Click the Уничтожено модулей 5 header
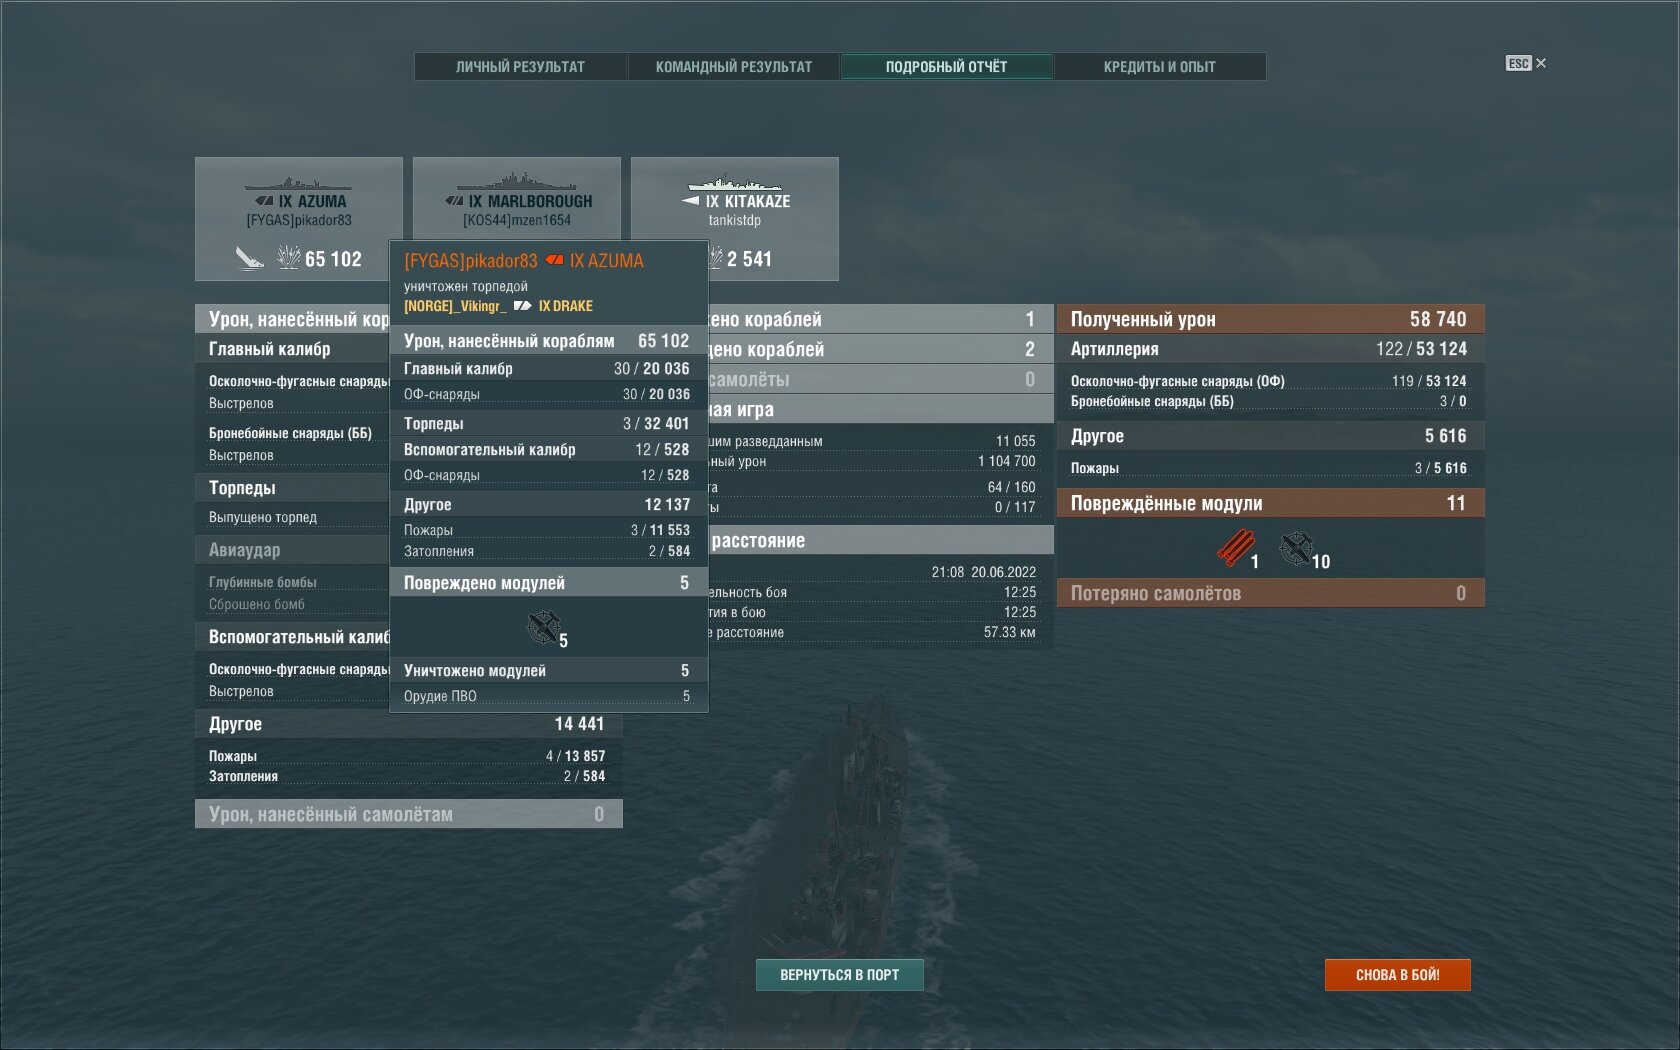The height and width of the screenshot is (1050, 1680). 548,670
